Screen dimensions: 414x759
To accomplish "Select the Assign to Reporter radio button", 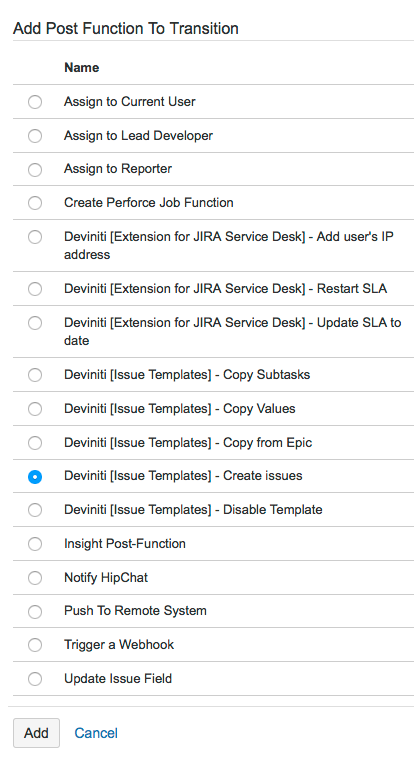I will (x=35, y=170).
